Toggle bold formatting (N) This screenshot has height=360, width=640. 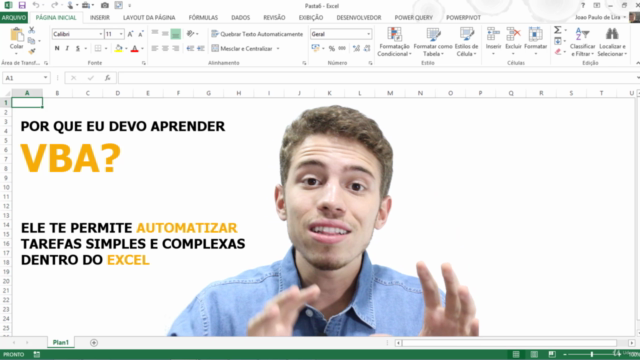(x=57, y=49)
